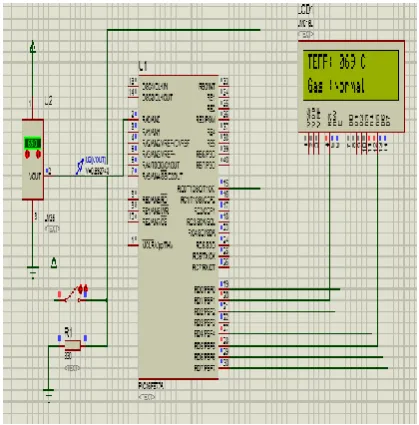The height and width of the screenshot is (425, 419).
Task: Click the power terminal arrow above the LM35
Action: (33, 47)
